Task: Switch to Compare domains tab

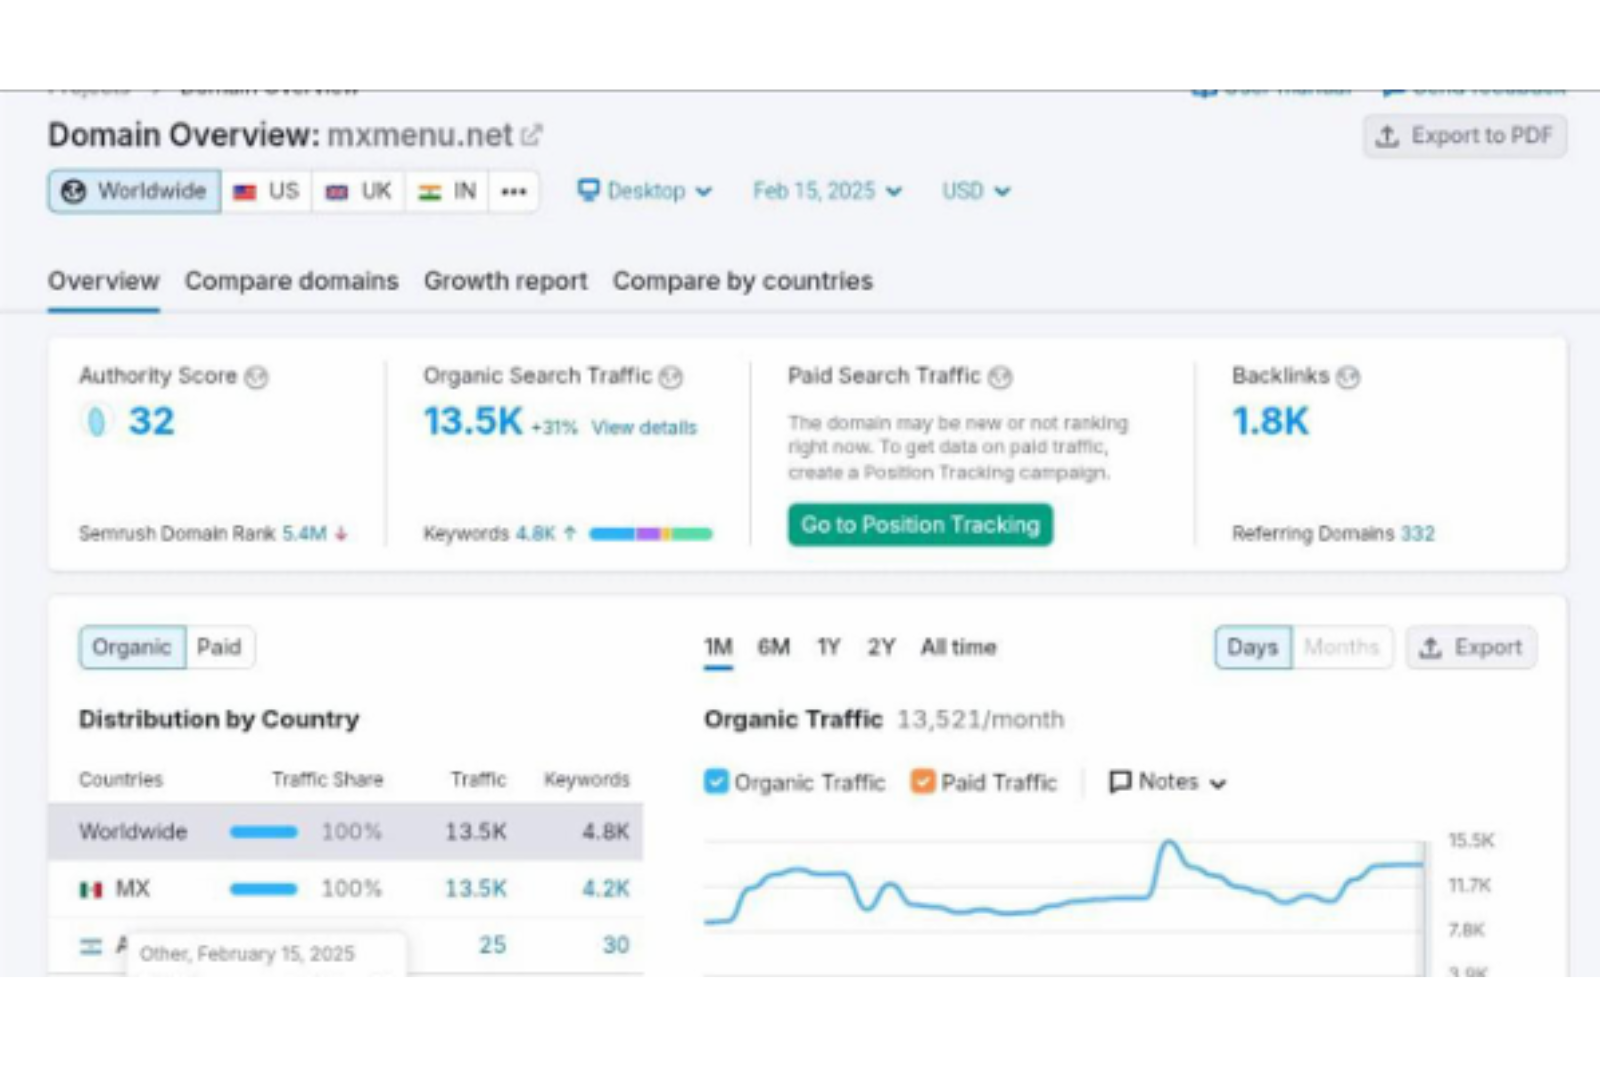Action: point(291,281)
